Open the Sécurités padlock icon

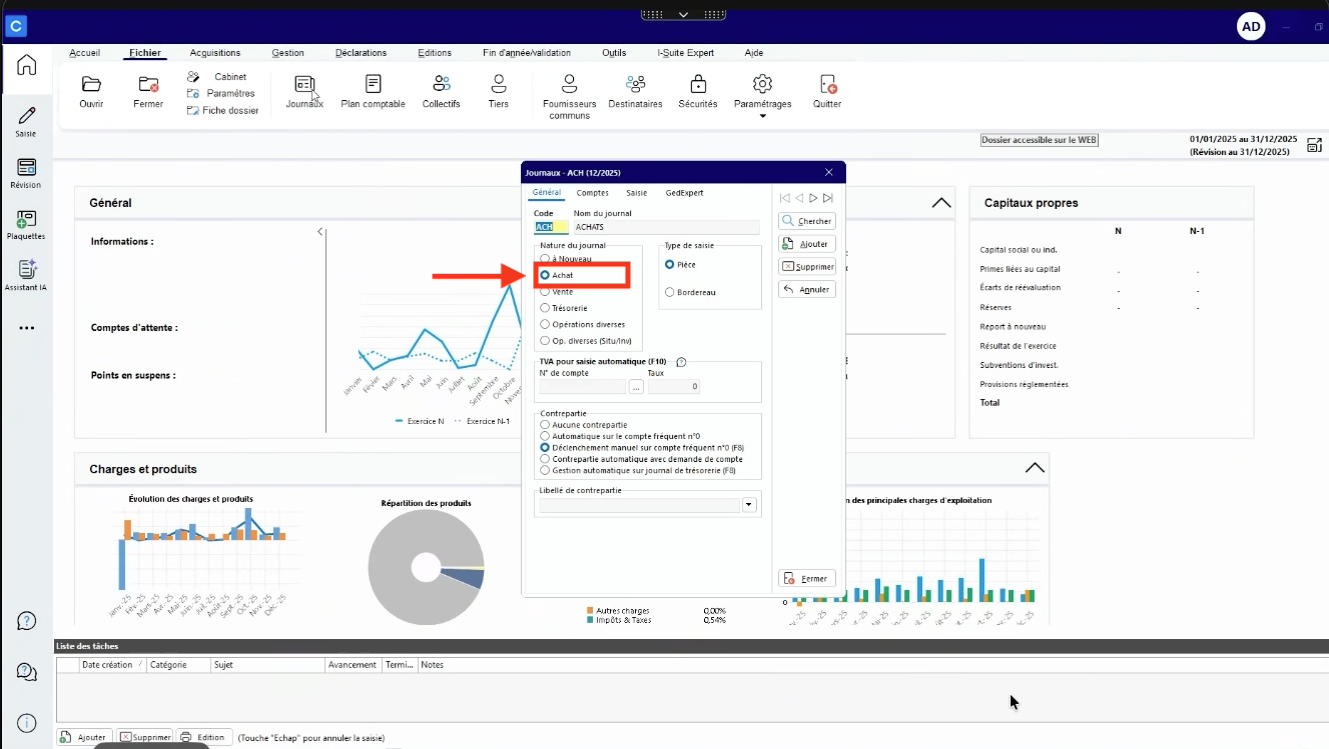[698, 91]
